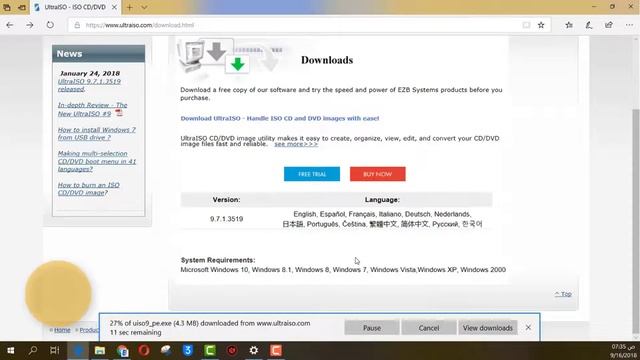Open orange recorder taskbar icon
This screenshot has height=360, width=640.
pos(276,350)
